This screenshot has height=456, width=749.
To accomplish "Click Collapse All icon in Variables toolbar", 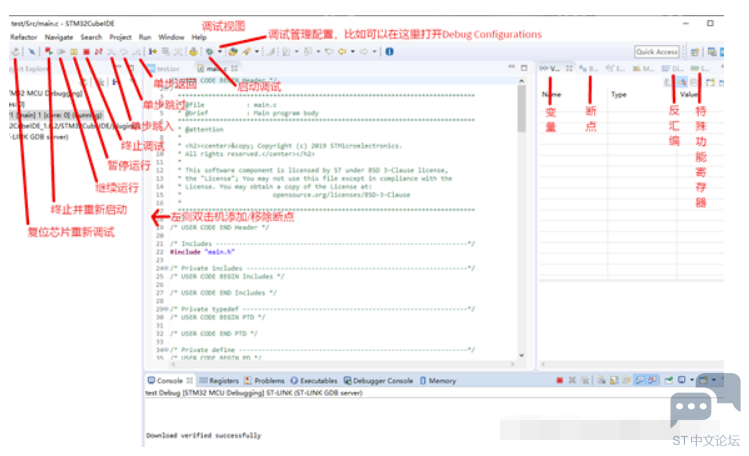I will point(695,83).
